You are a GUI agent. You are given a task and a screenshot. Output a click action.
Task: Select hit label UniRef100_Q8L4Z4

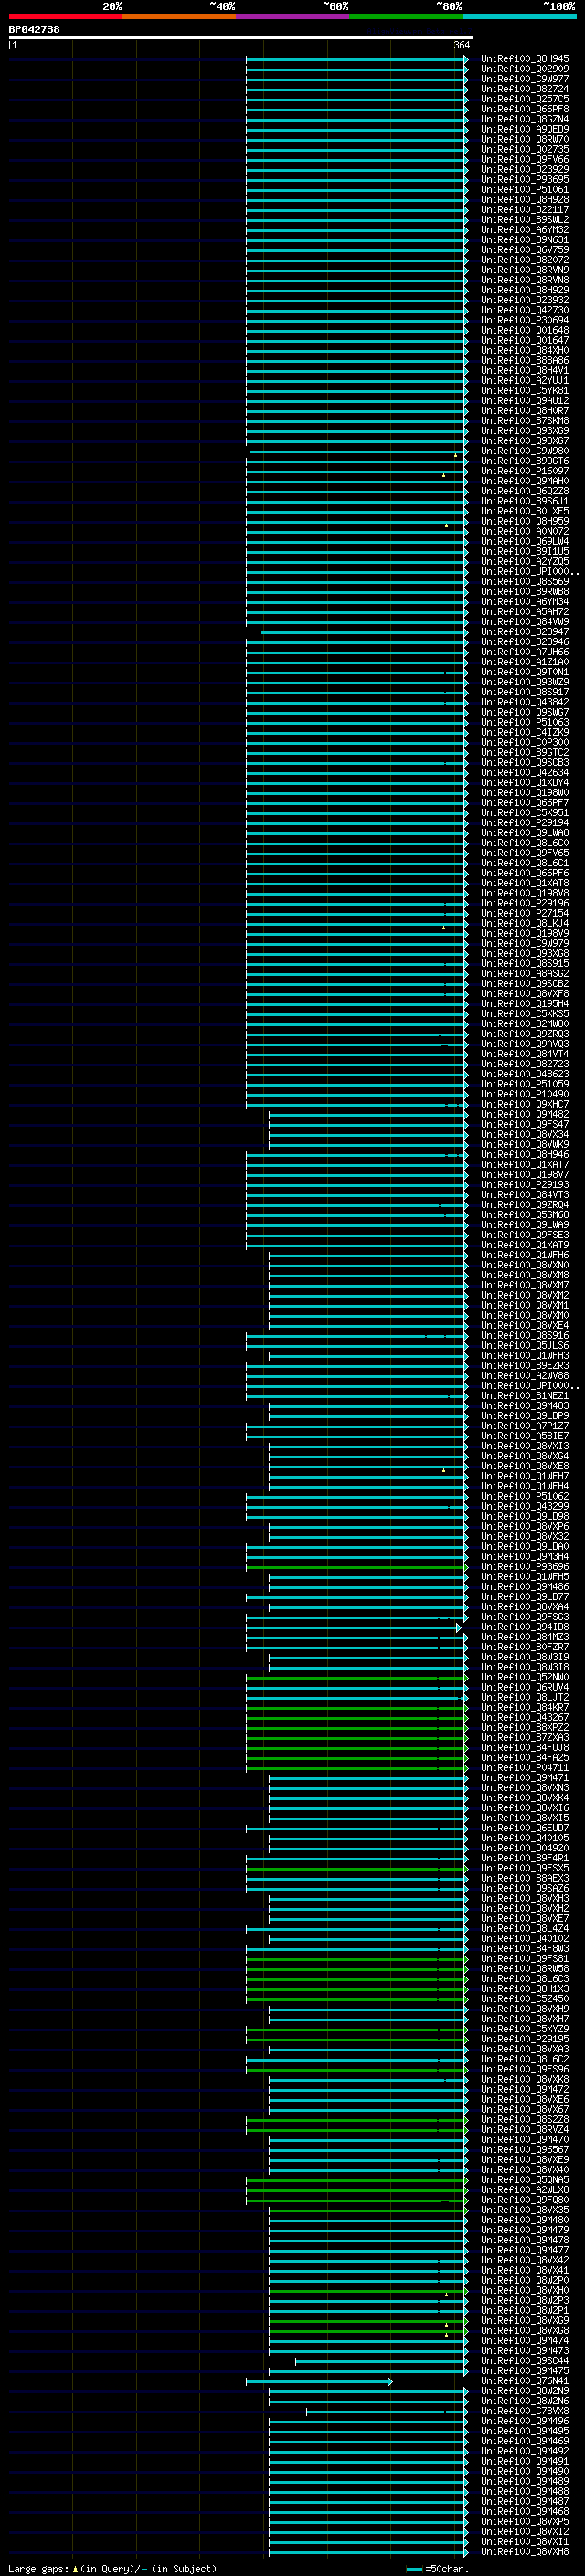point(525,1928)
